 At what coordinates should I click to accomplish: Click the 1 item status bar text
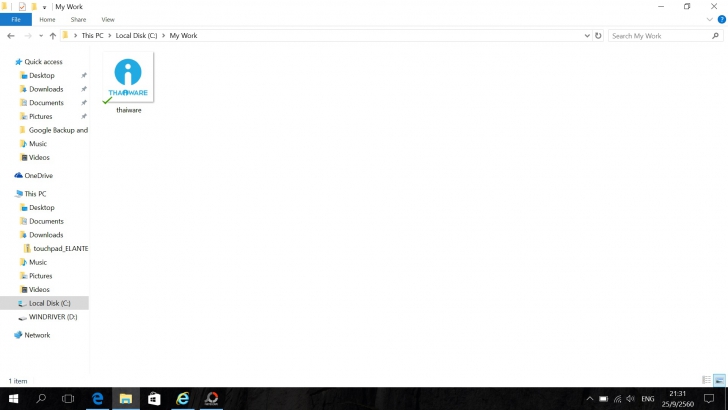pos(18,381)
